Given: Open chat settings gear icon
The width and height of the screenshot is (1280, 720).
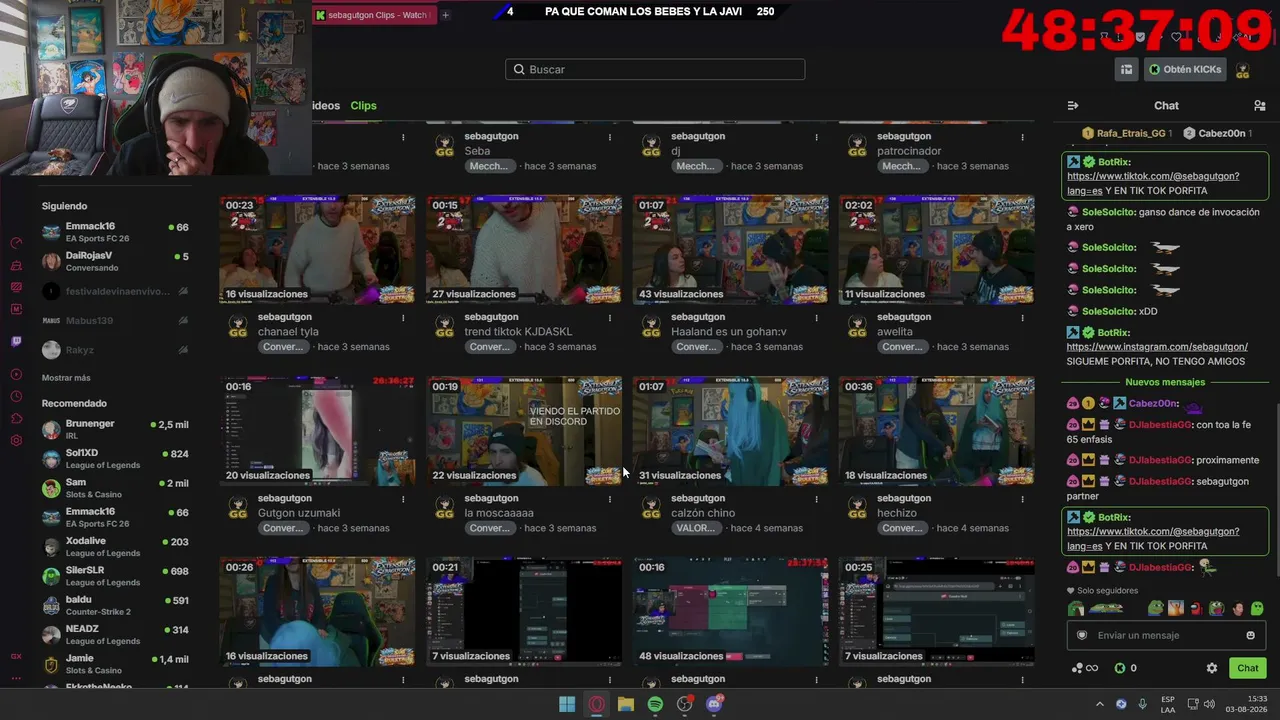Looking at the screenshot, I should (1212, 668).
